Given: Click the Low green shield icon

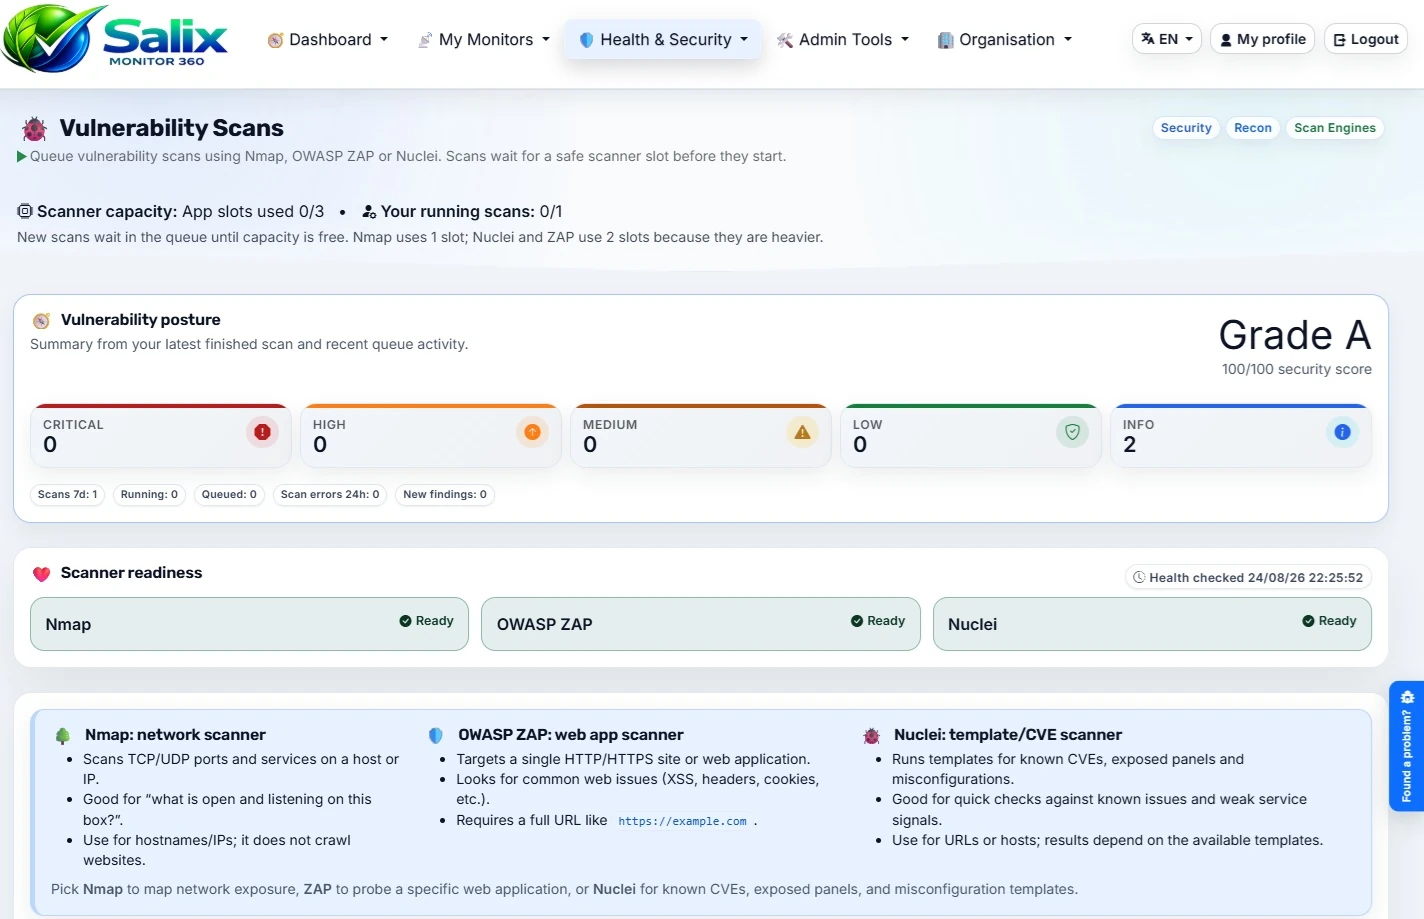Looking at the screenshot, I should tap(1072, 432).
